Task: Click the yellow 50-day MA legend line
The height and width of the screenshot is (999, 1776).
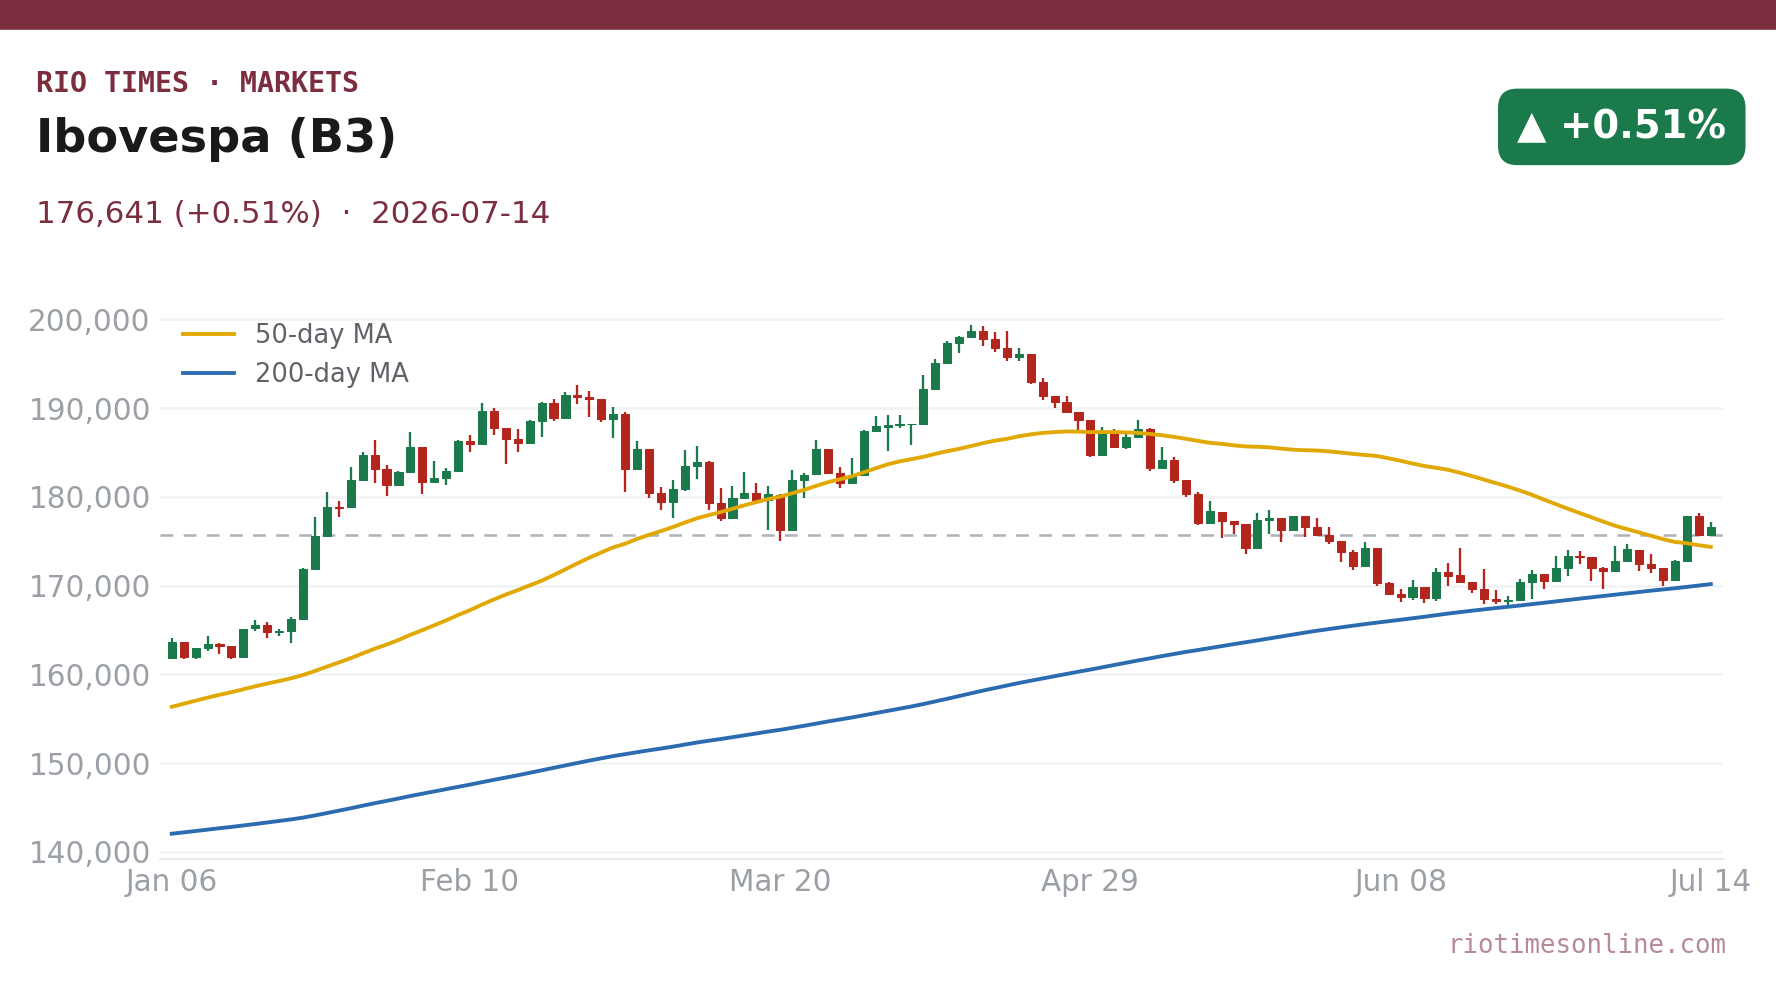Action: click(209, 335)
